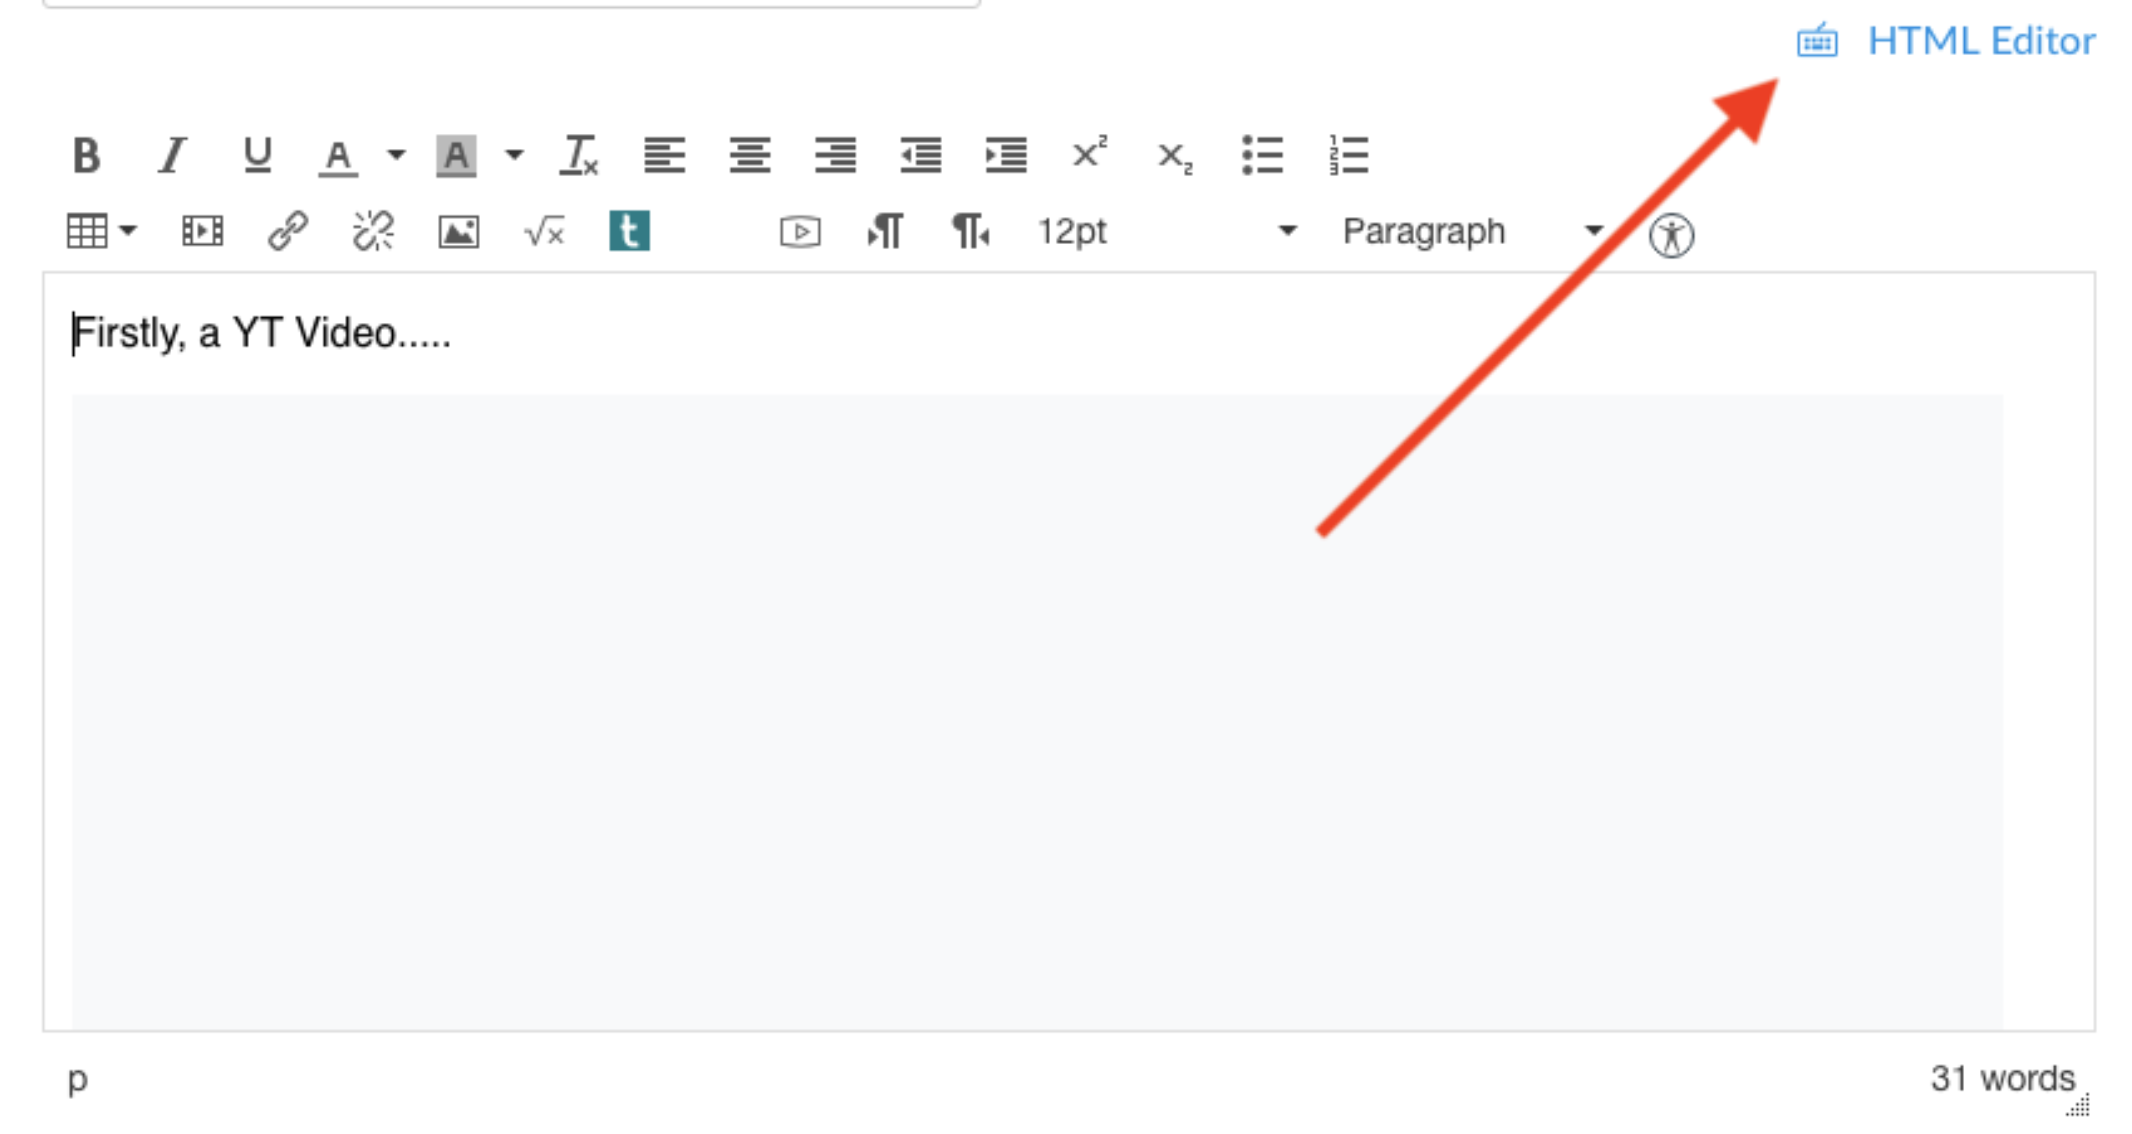Insert a bulleted list
This screenshot has height=1134, width=2132.
point(1262,156)
